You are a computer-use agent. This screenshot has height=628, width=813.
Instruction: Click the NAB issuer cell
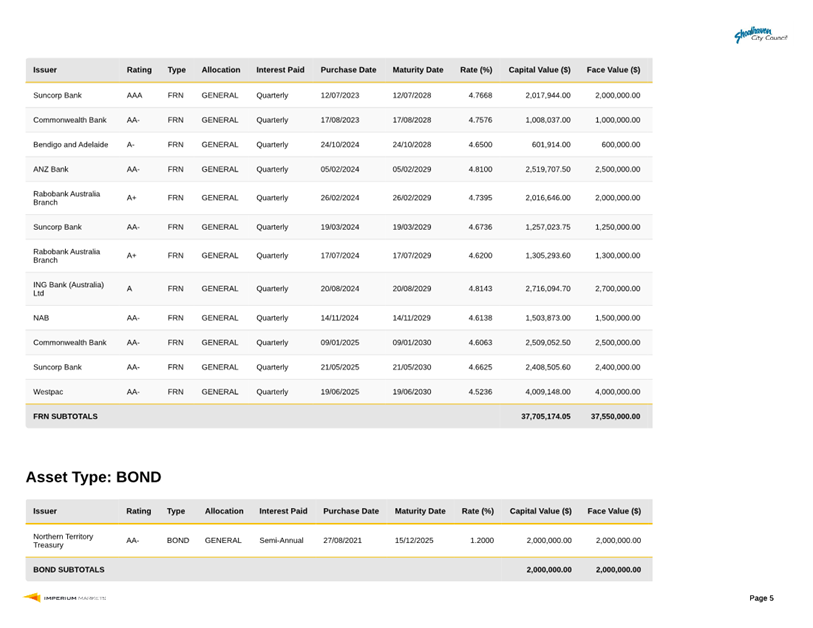click(42, 317)
